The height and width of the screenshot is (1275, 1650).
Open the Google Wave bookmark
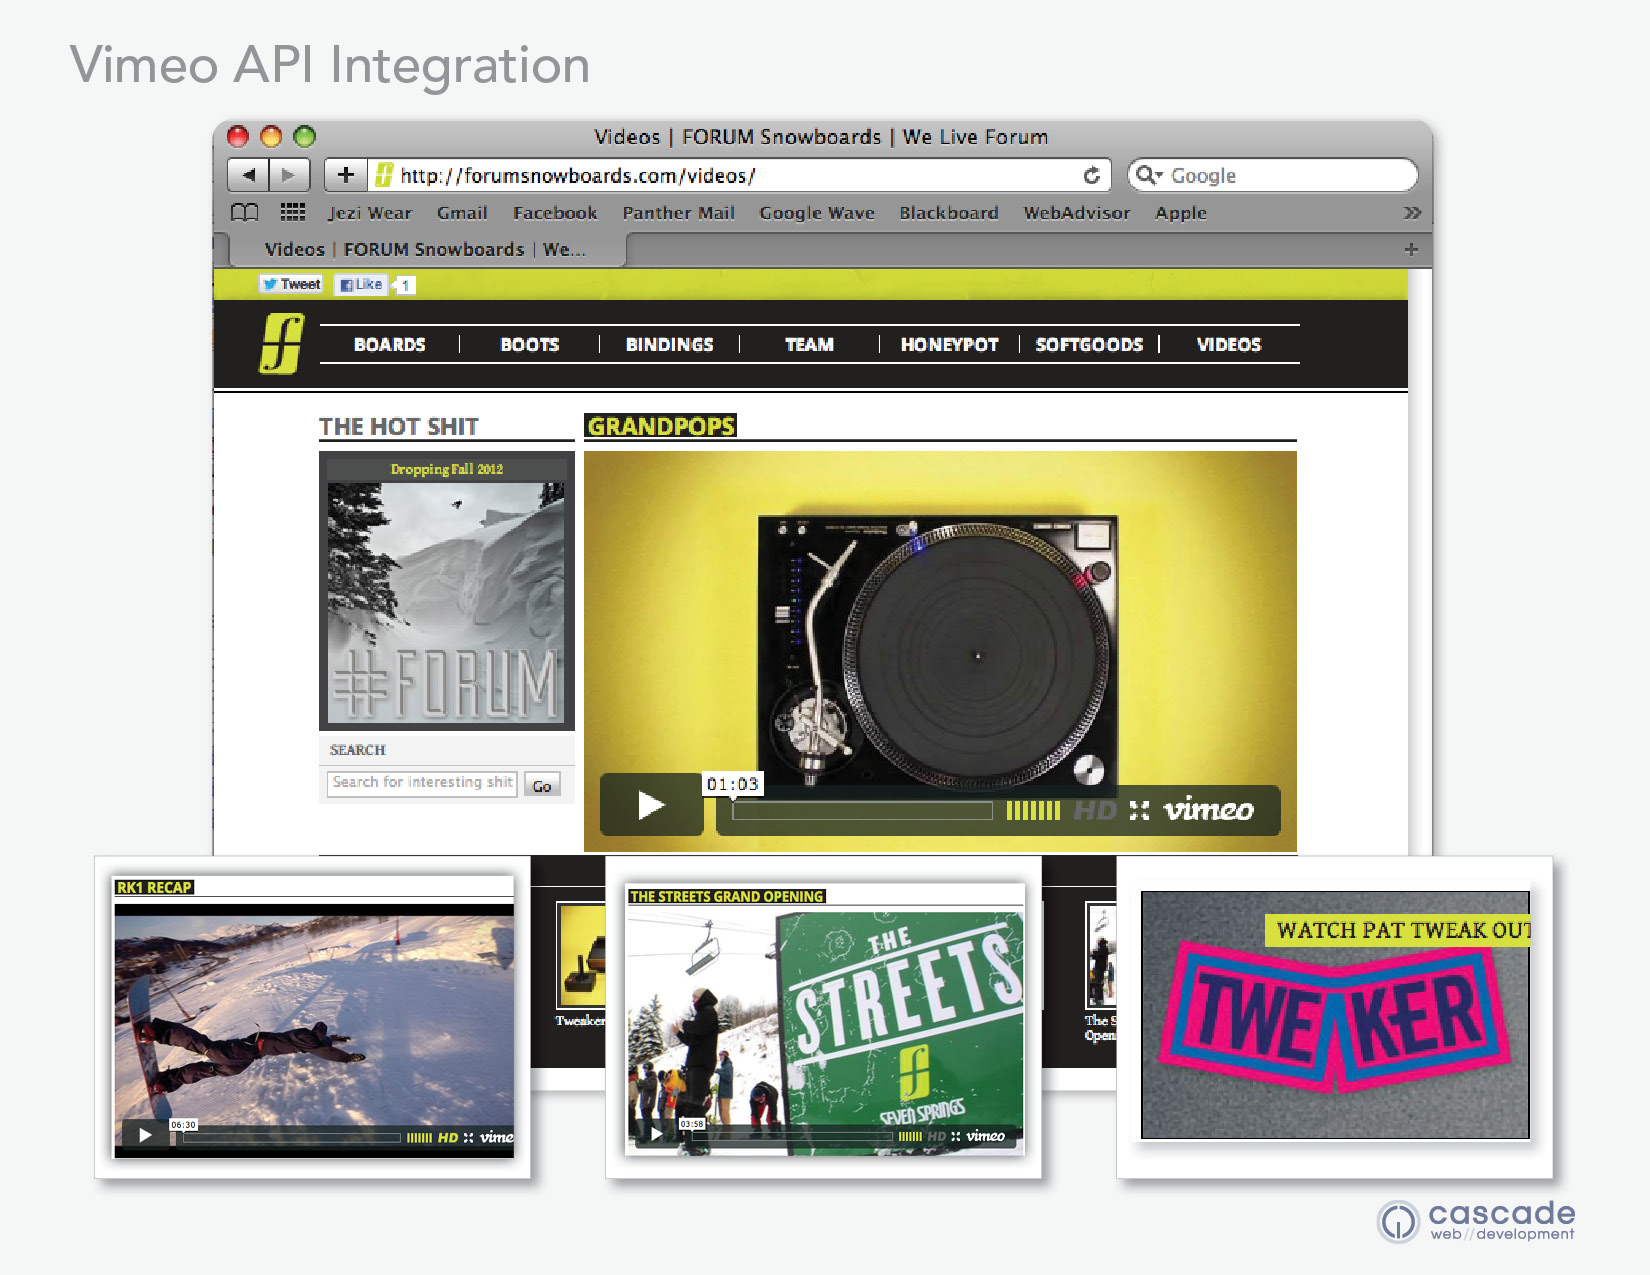click(x=817, y=213)
